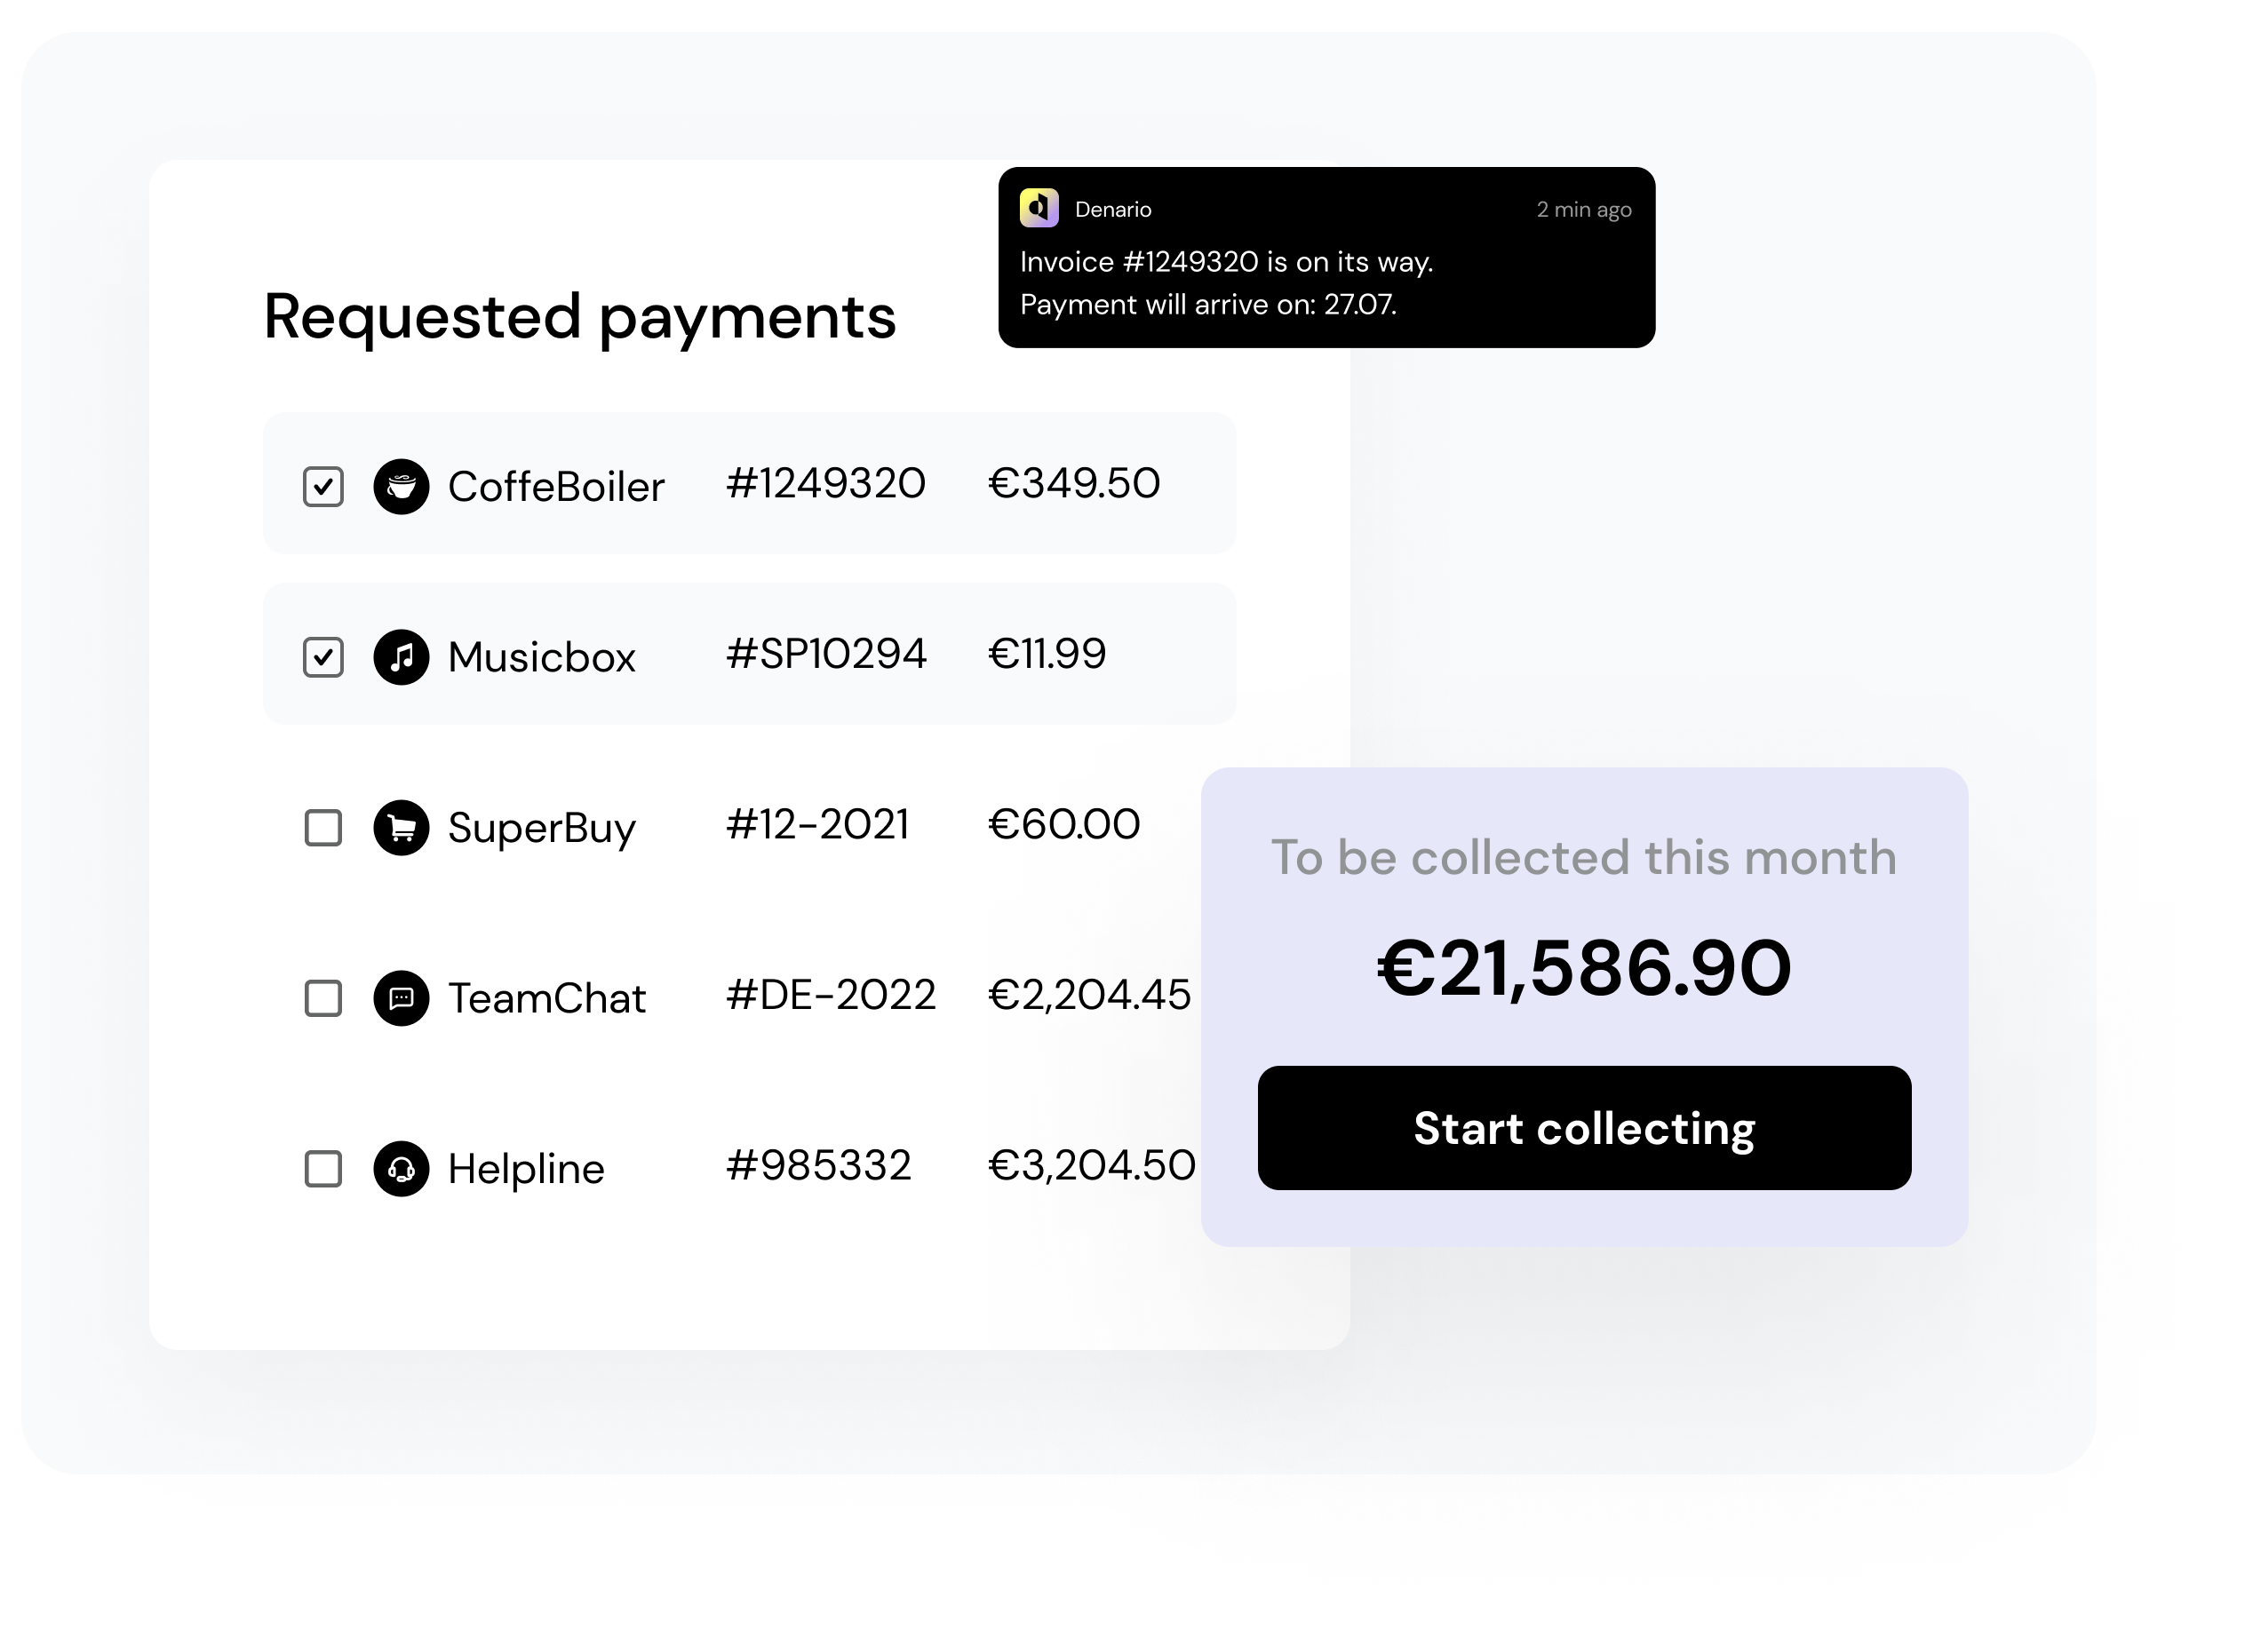Click the Helpline headset icon

(401, 1169)
